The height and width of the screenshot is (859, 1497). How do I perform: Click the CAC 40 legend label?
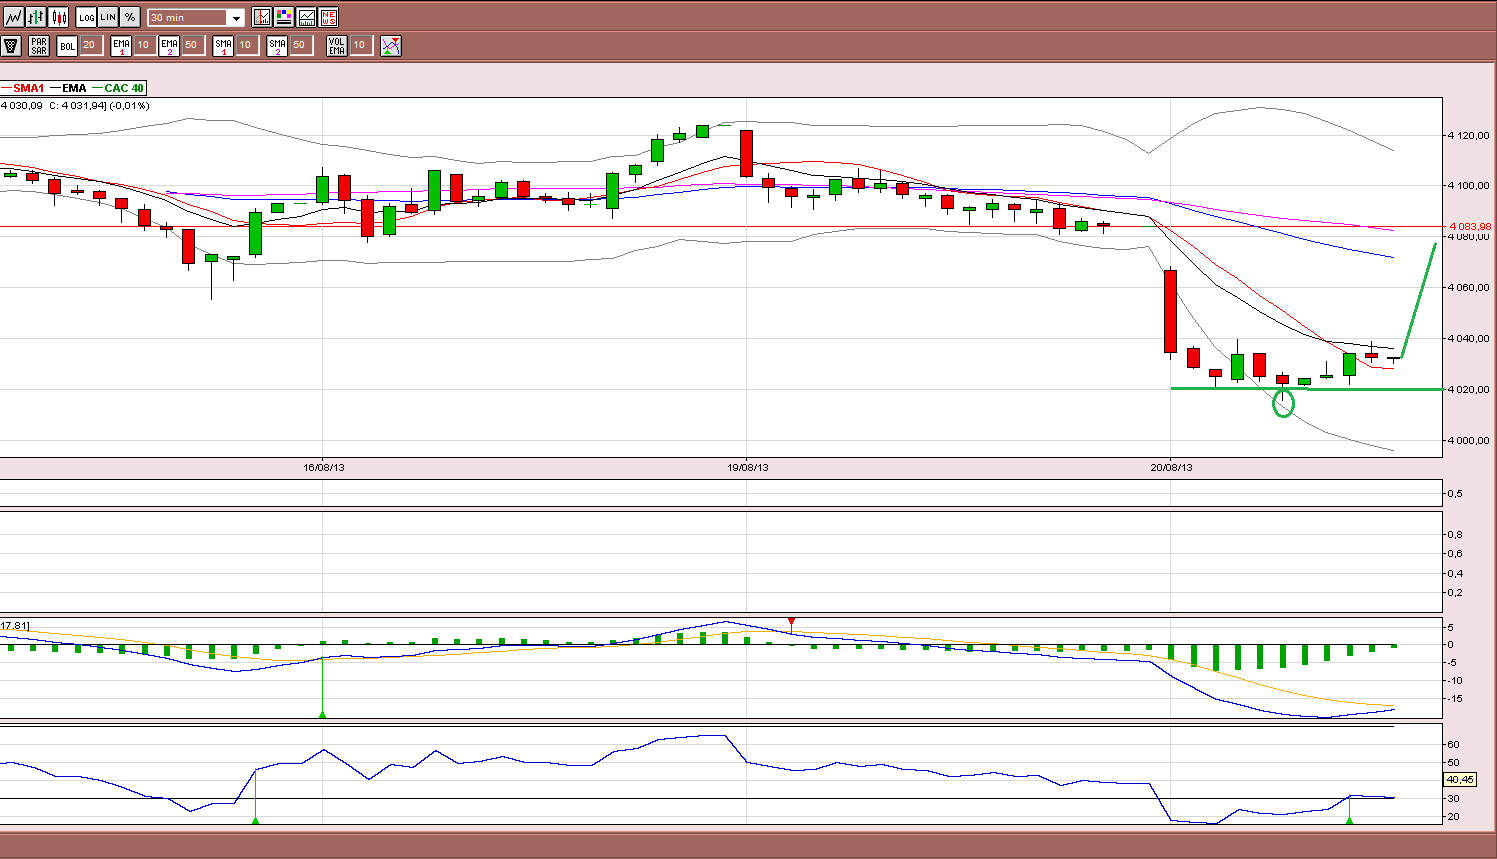[124, 88]
